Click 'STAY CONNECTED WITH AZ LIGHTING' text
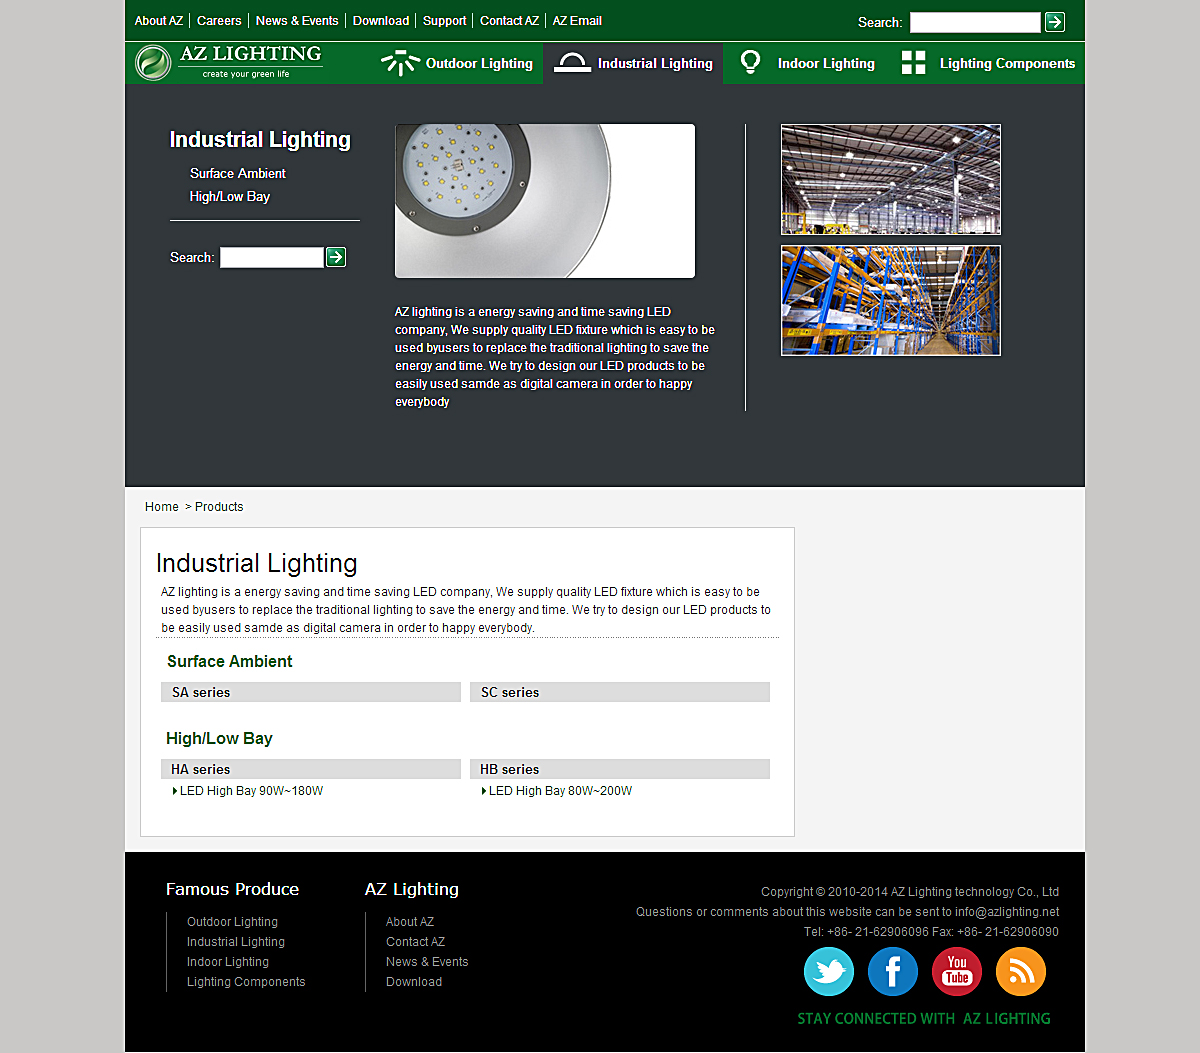 tap(924, 1019)
